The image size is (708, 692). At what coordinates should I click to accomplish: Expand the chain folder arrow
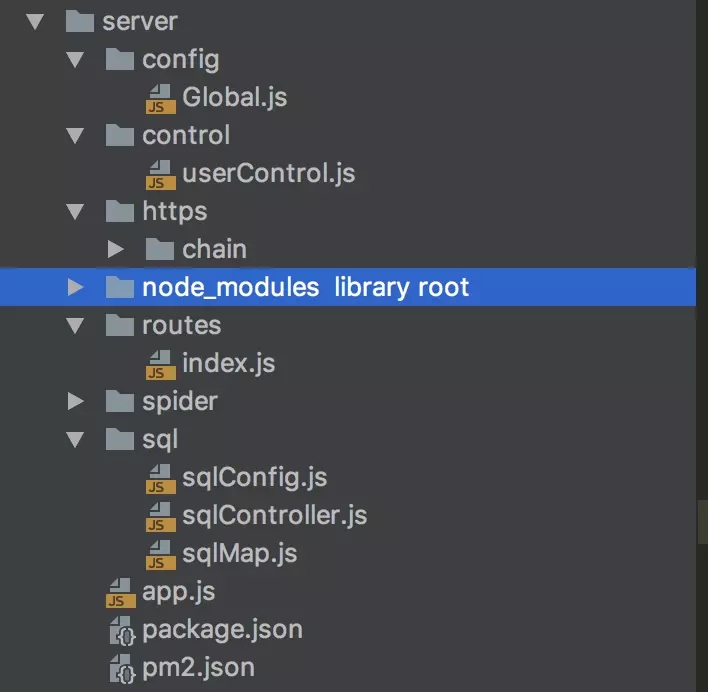point(116,249)
